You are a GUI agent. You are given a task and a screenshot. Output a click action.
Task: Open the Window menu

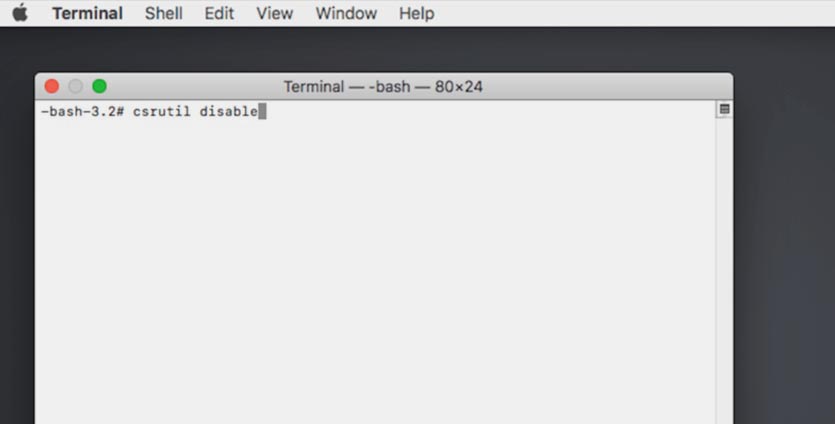(x=346, y=14)
